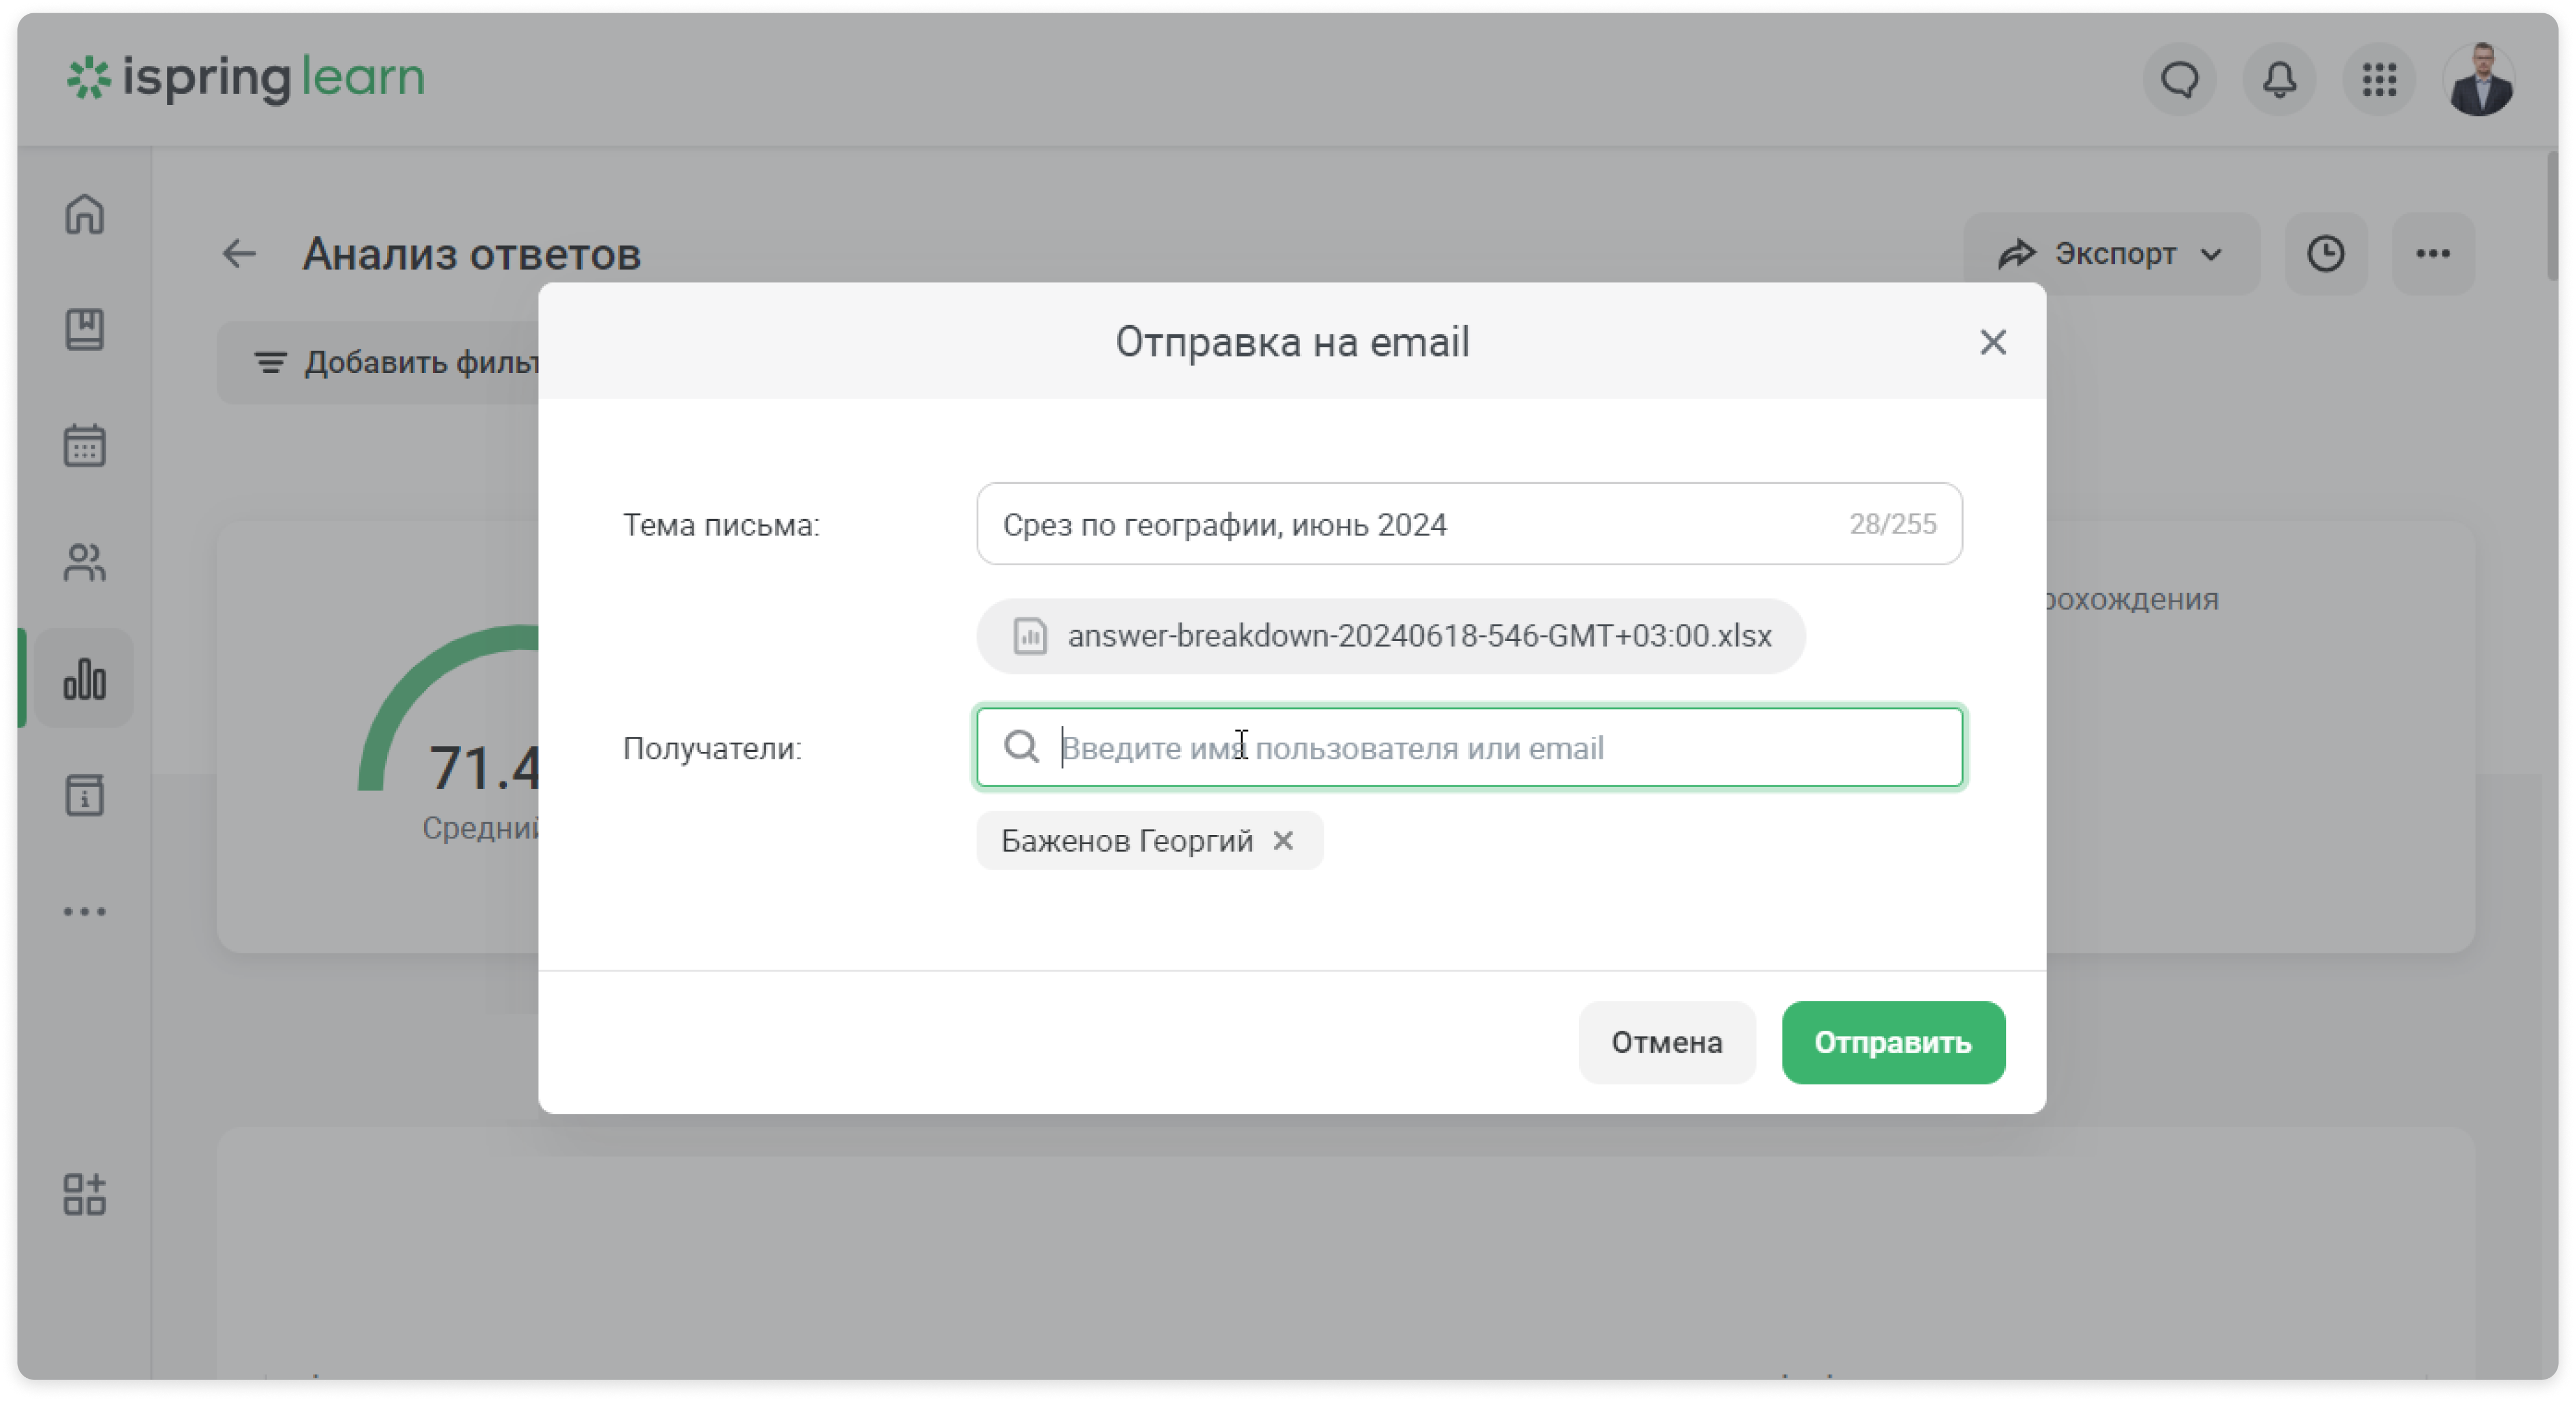Image resolution: width=2576 pixels, height=1402 pixels.
Task: Click the Отмена button
Action: click(1667, 1043)
